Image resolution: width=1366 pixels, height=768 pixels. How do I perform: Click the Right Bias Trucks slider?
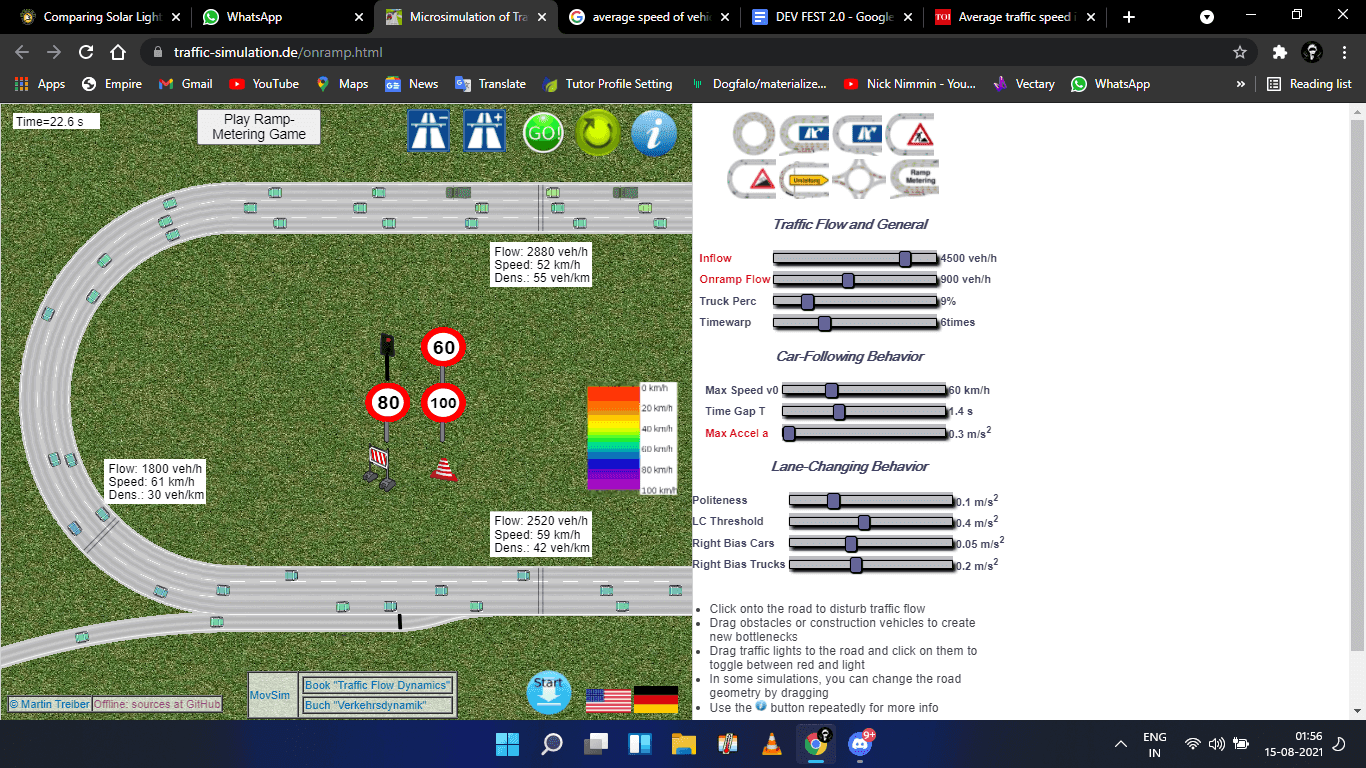tap(871, 565)
